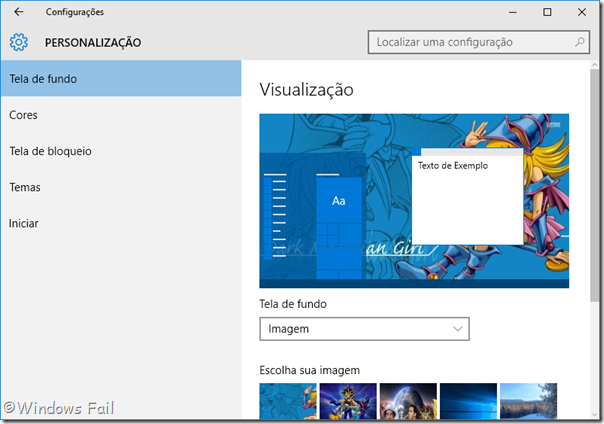The width and height of the screenshot is (604, 424).
Task: Click Texto de Exemplo in preview
Action: [x=453, y=166]
